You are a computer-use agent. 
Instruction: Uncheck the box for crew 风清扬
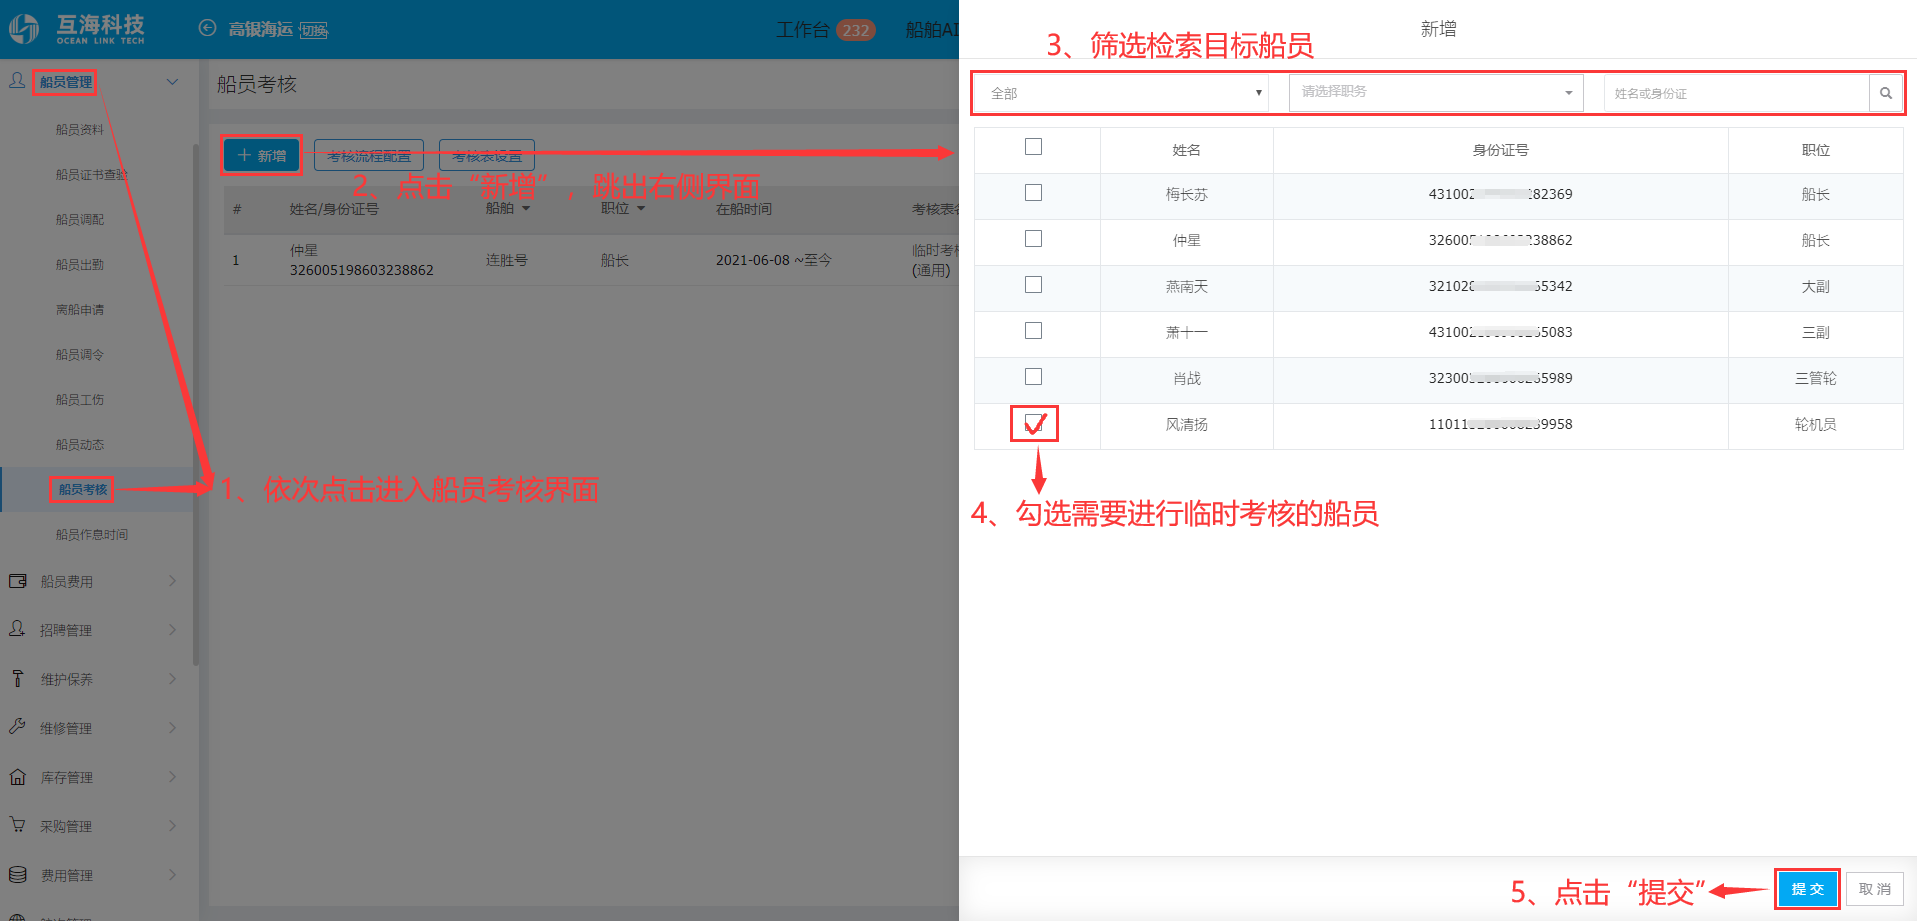[x=1034, y=424]
